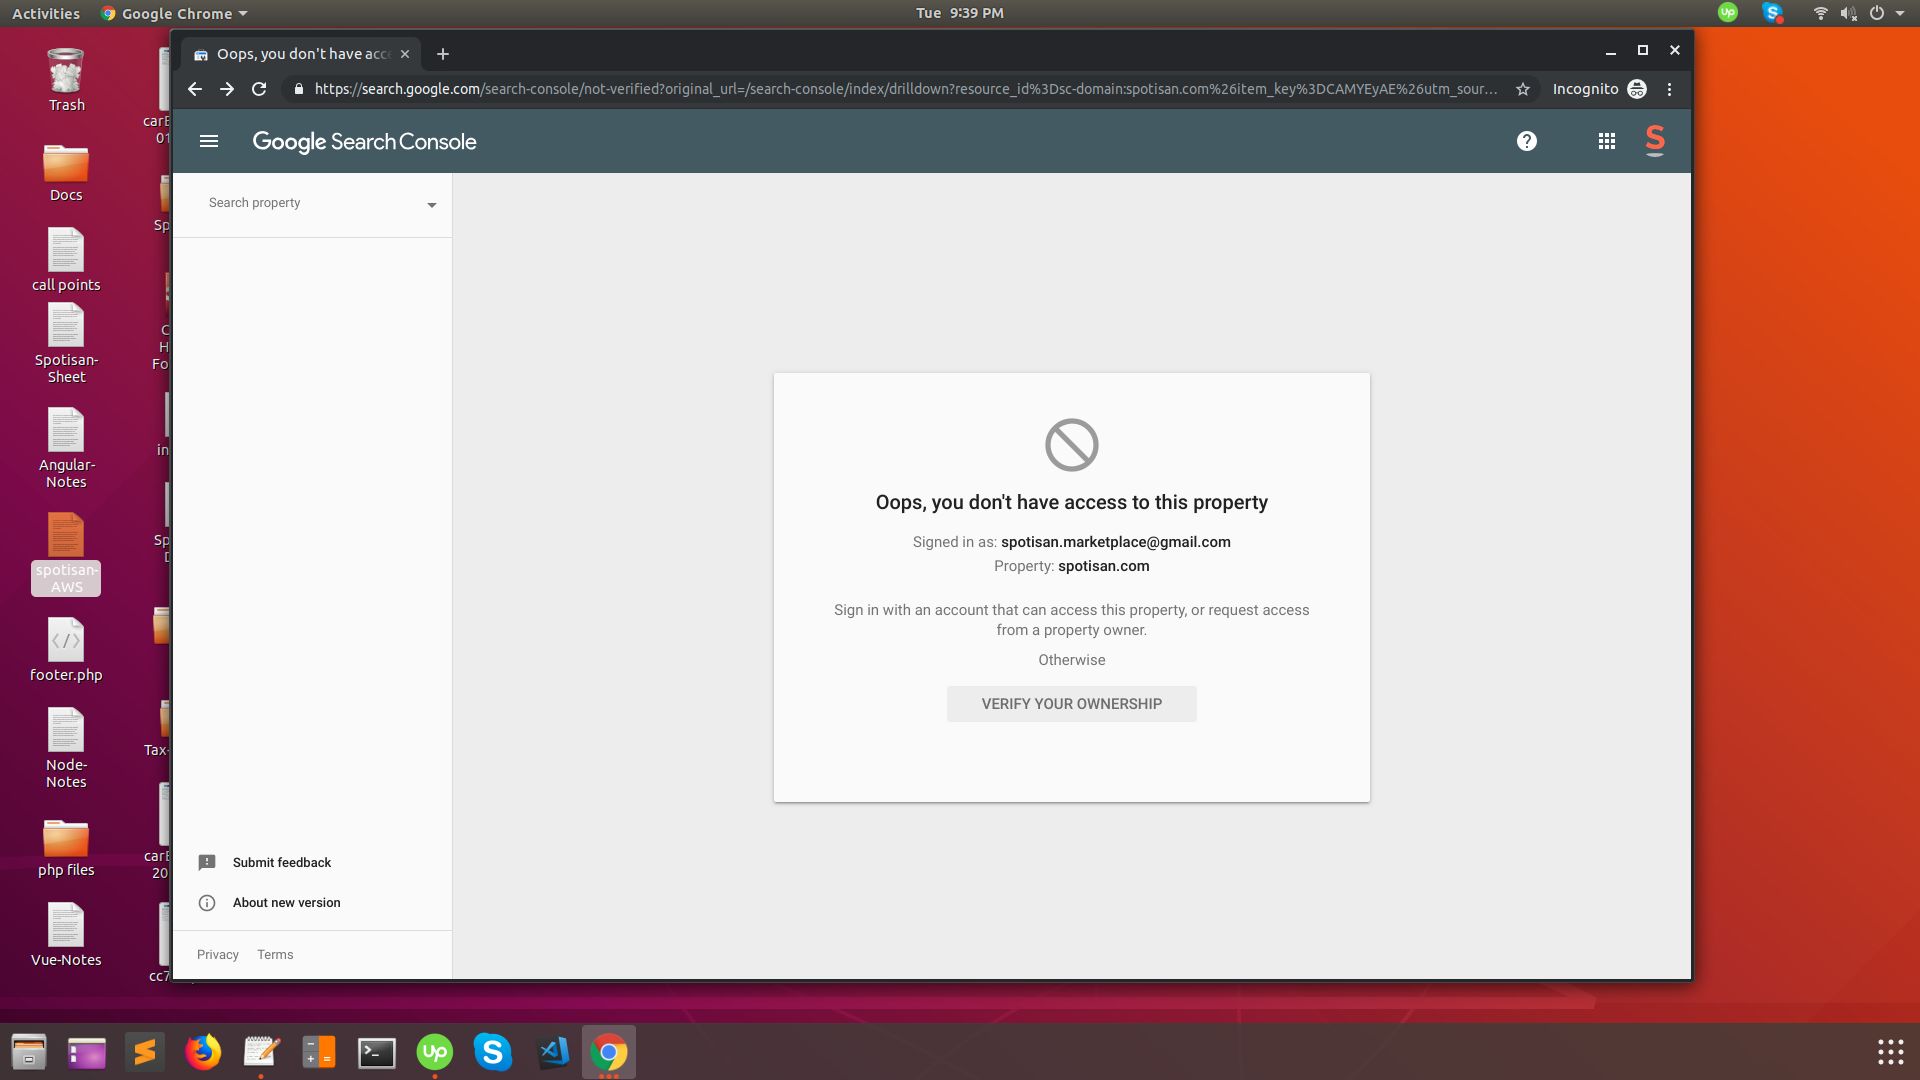
Task: Click the VERIFY YOUR OWNERSHIP button
Action: click(x=1071, y=704)
